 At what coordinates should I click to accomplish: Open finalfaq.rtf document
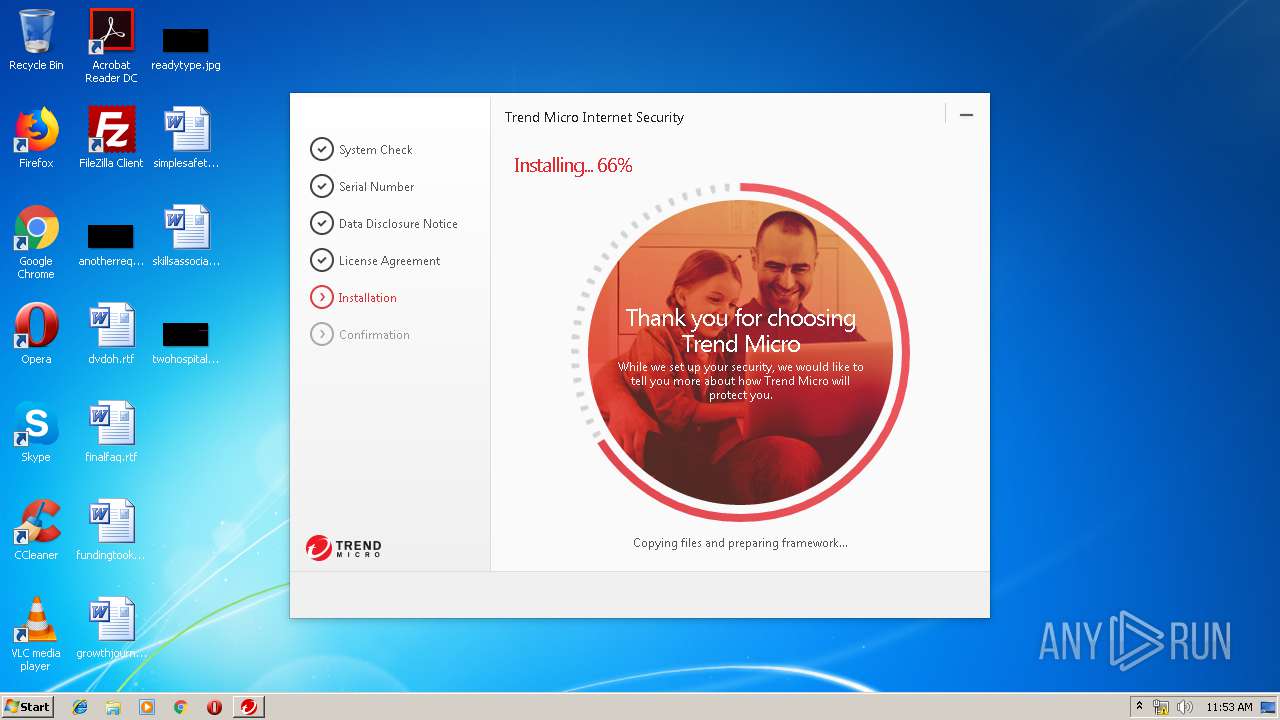click(111, 433)
